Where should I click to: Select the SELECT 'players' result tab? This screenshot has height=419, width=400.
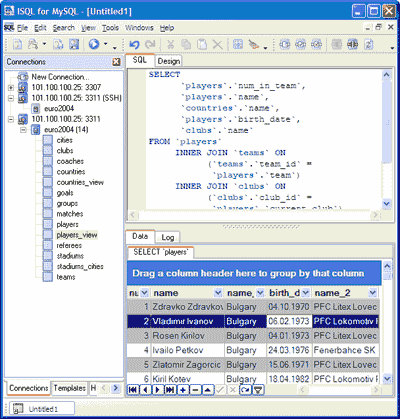point(161,252)
